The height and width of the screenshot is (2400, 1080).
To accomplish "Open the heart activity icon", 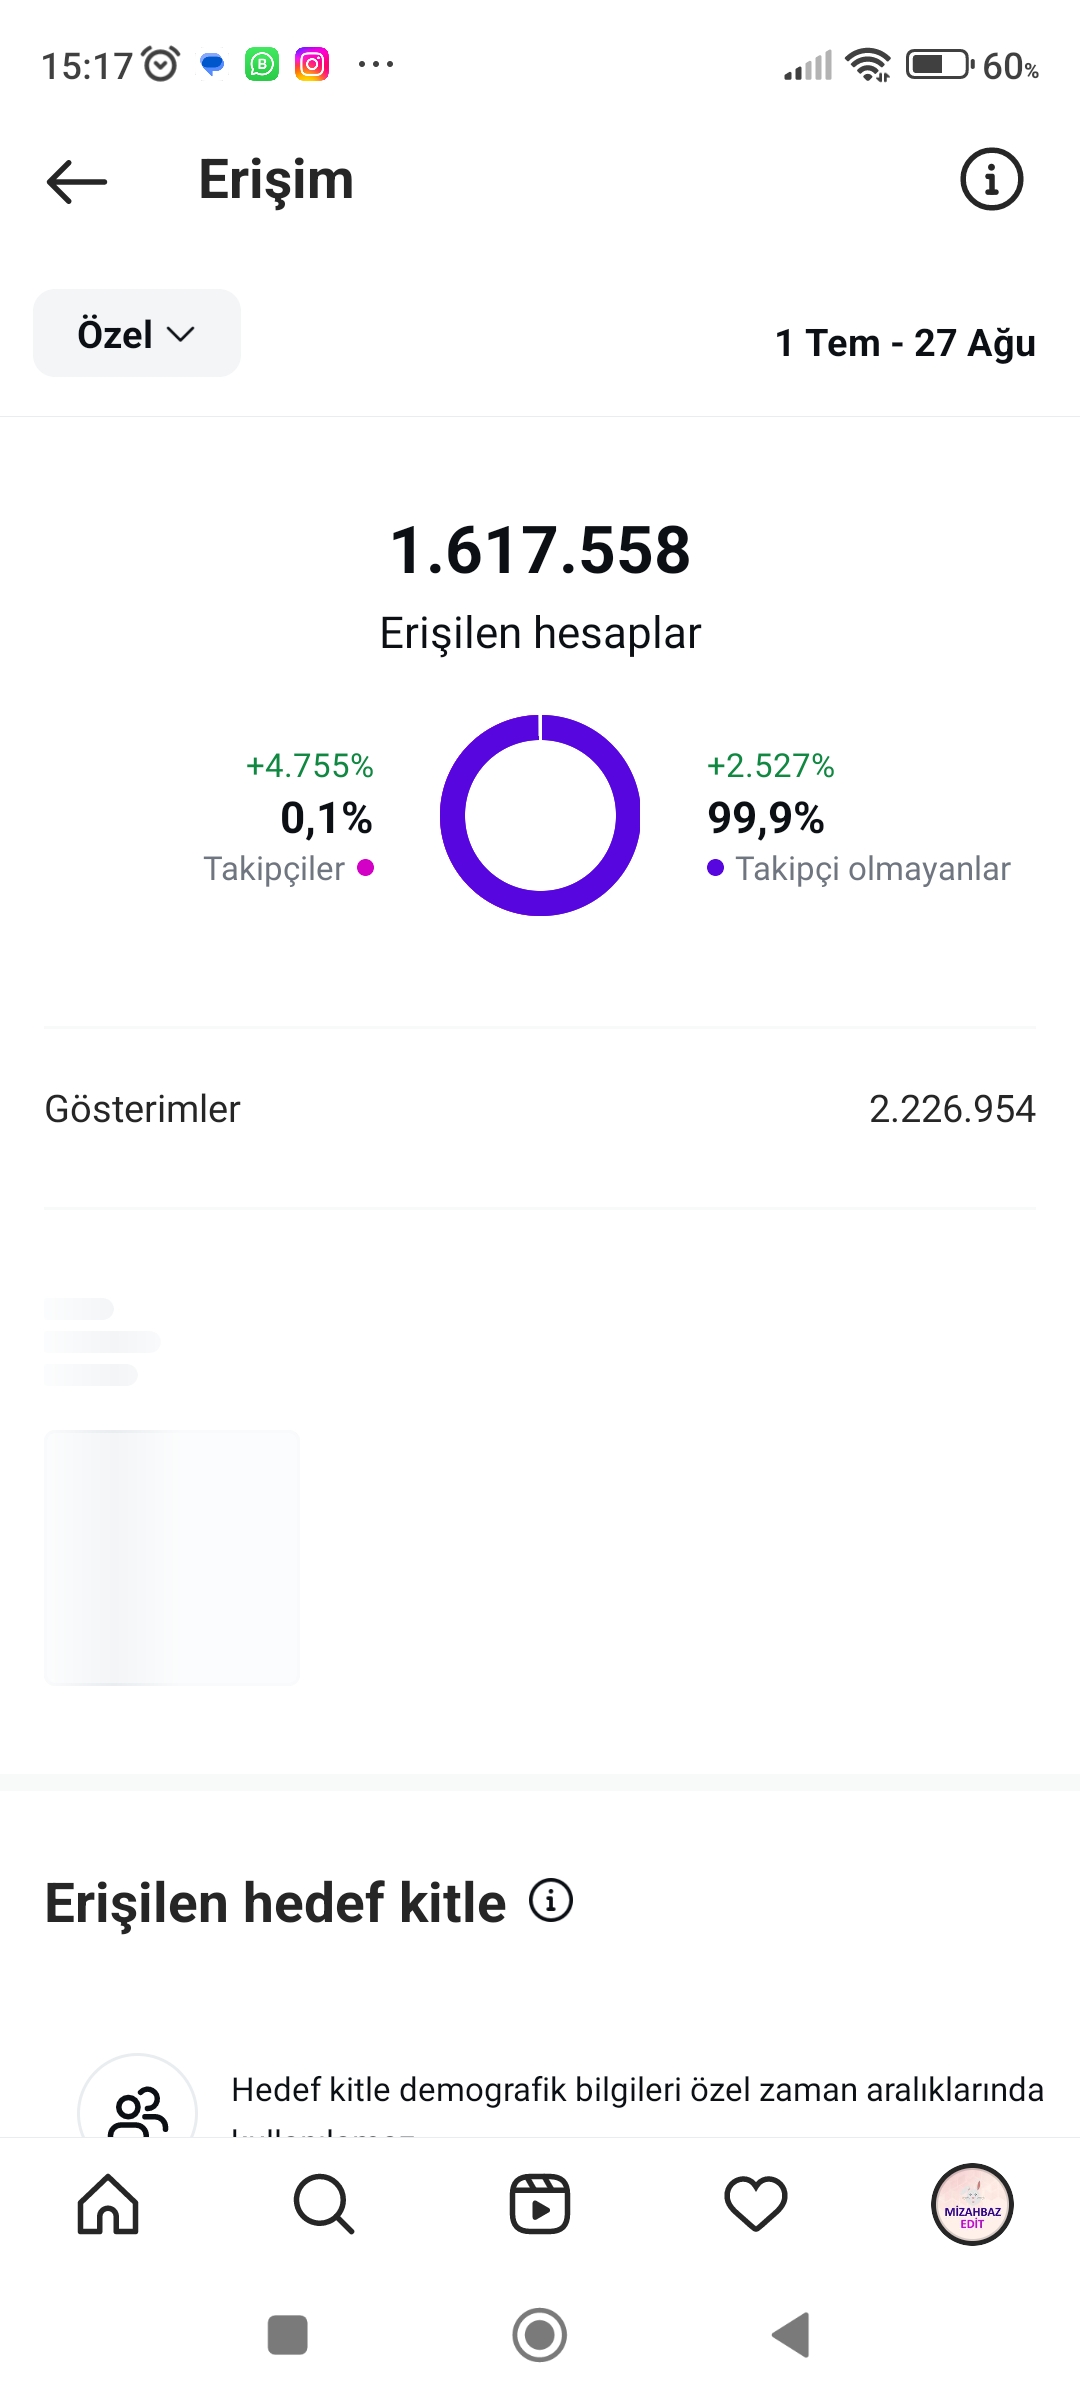I will [756, 2204].
